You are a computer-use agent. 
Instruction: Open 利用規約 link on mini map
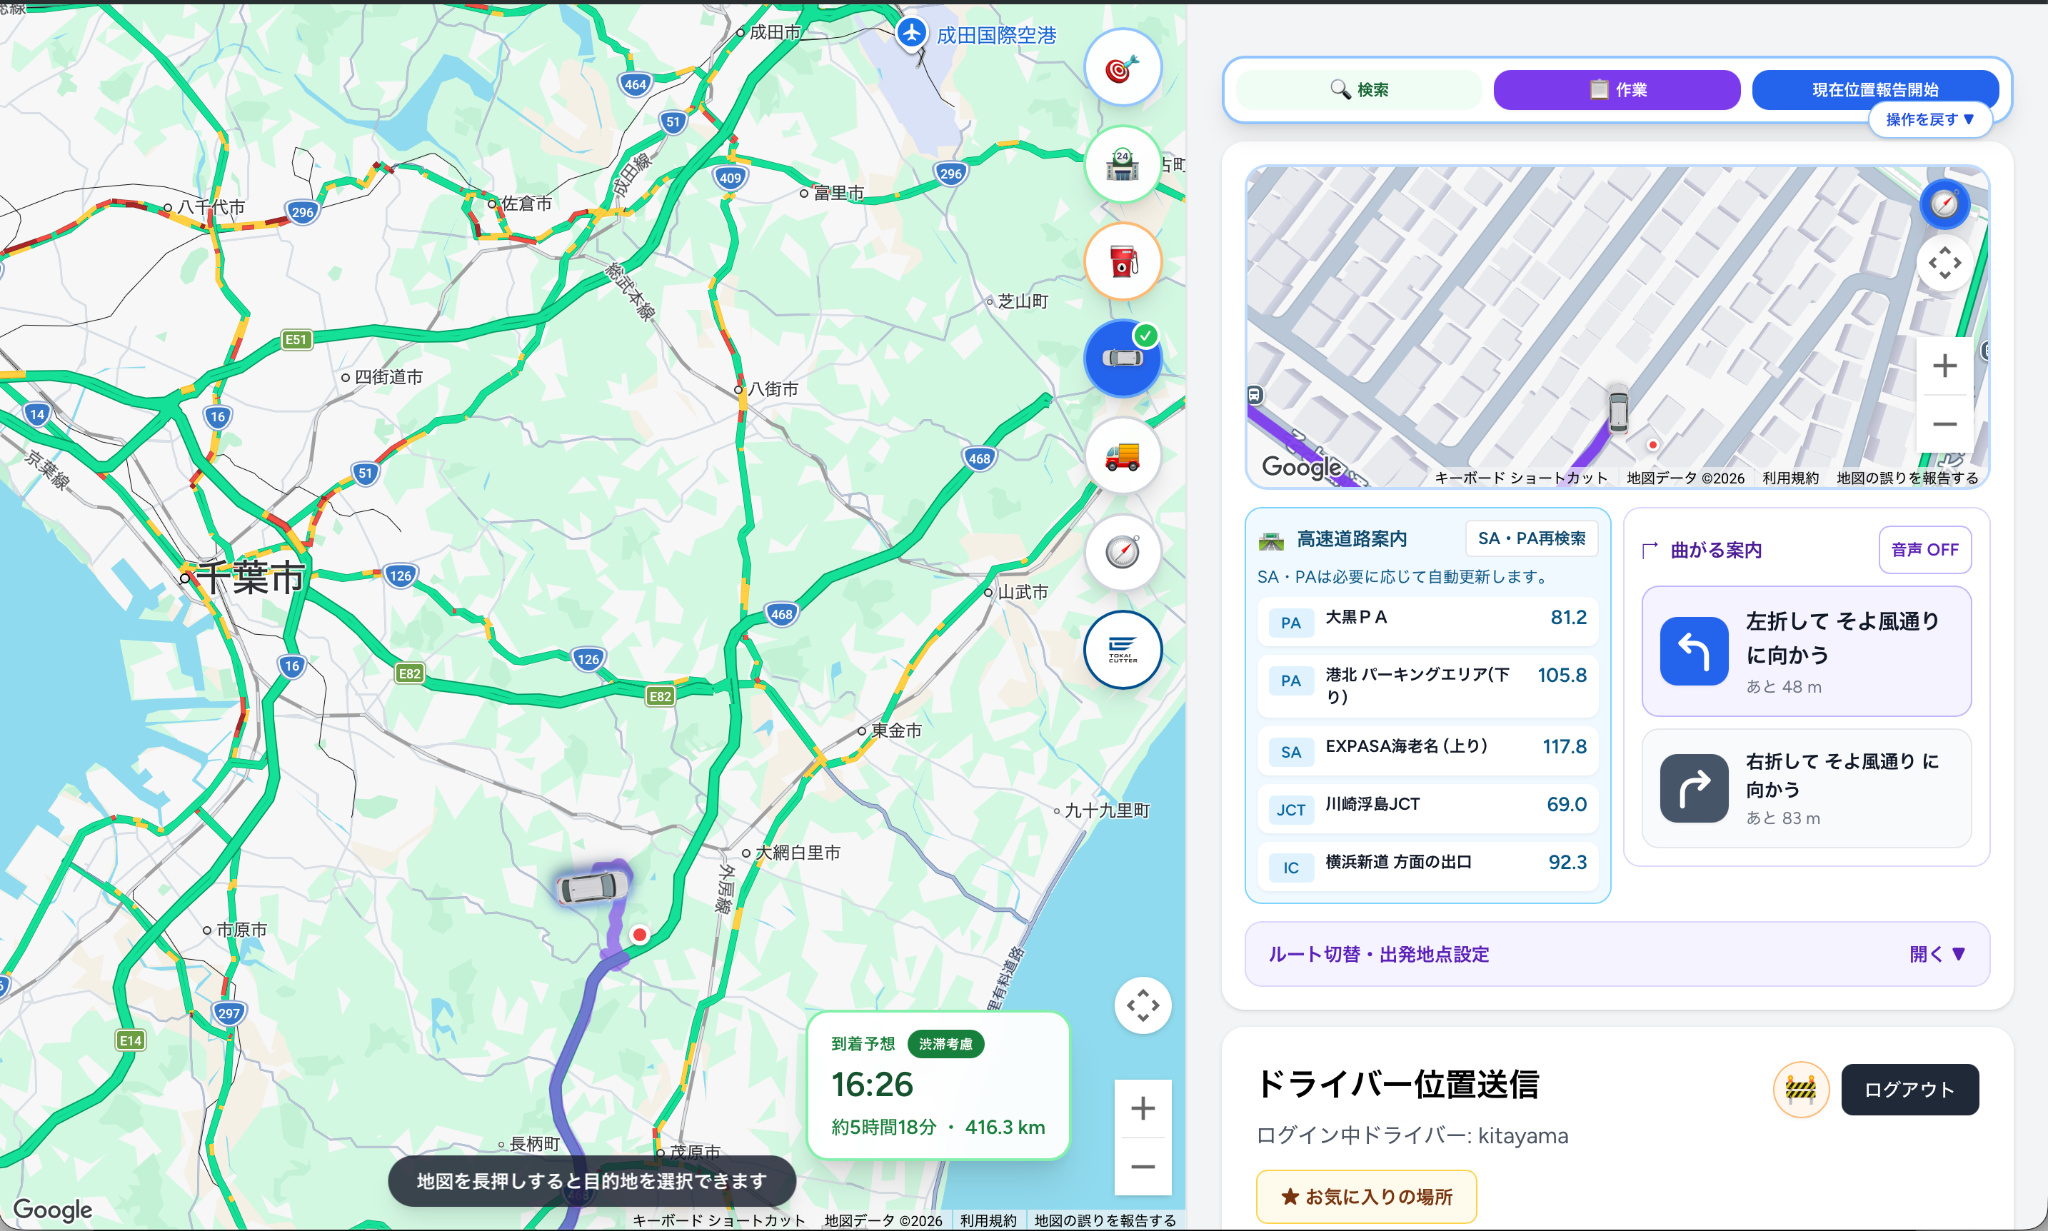tap(1790, 478)
